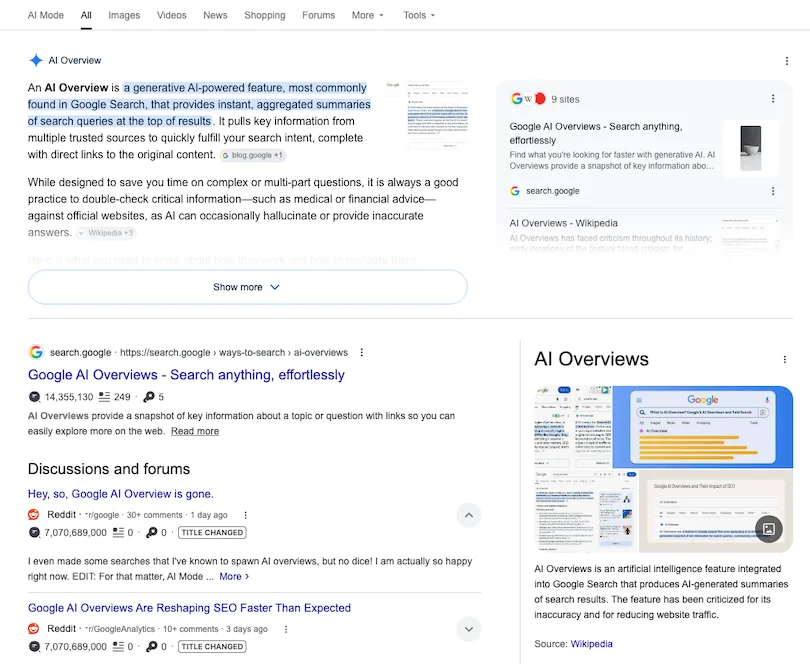Click traffic icon on r/GoogleAnalytics post metrics
The height and width of the screenshot is (664, 810).
pyautogui.click(x=34, y=646)
